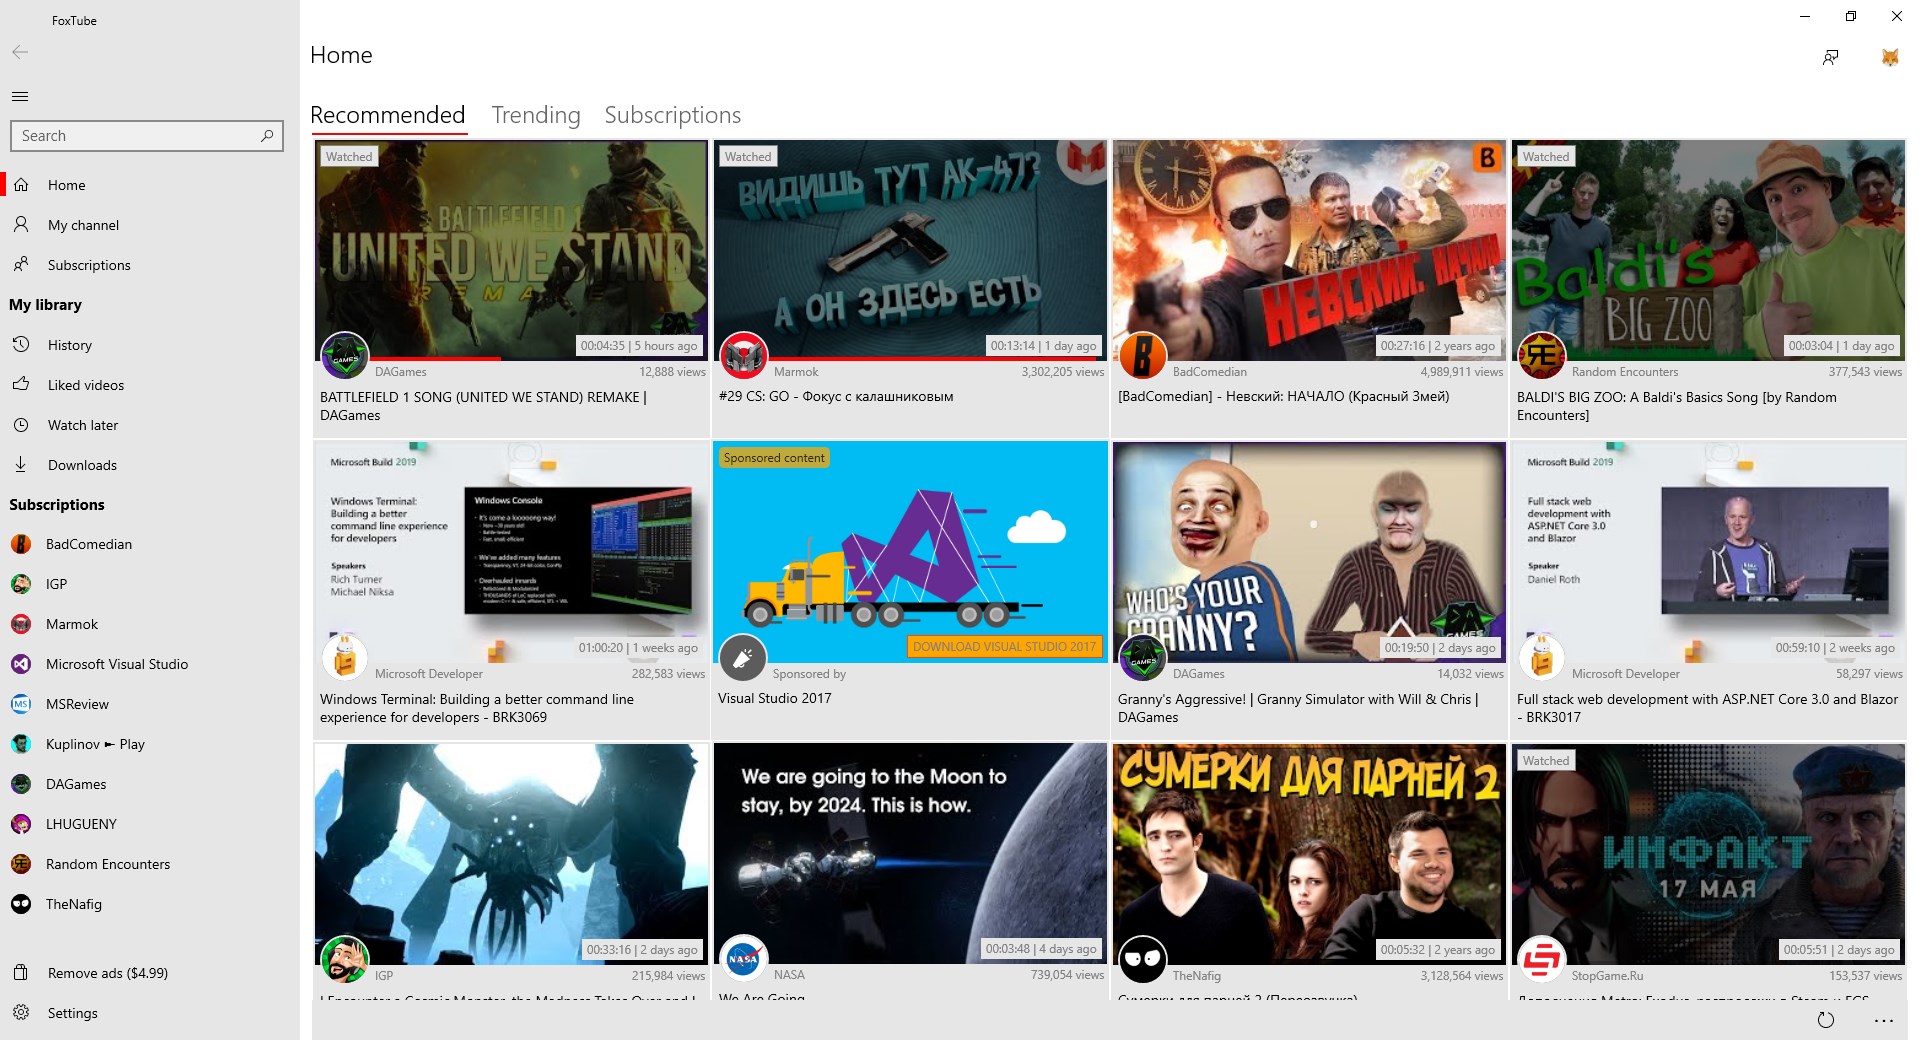The image size is (1920, 1040).
Task: Click the MSReview subscription avatar in sidebar
Action: 21,704
